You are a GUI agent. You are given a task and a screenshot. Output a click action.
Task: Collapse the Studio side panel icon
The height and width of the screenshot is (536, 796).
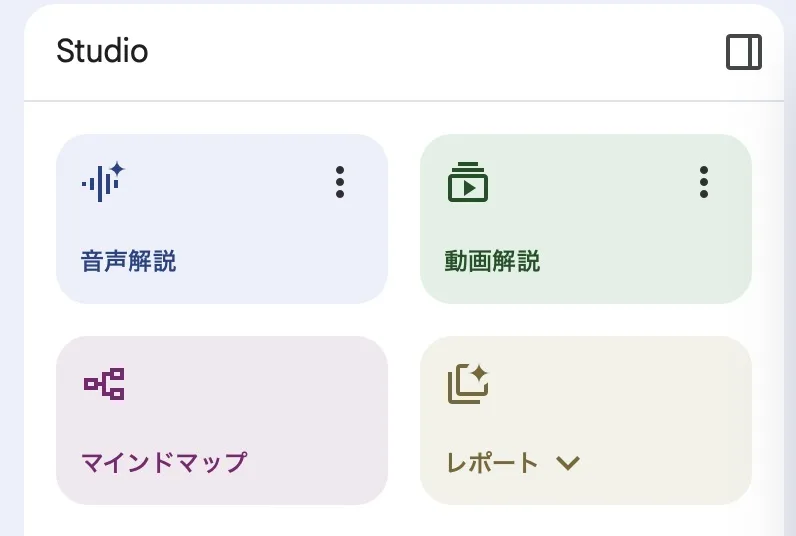click(744, 52)
